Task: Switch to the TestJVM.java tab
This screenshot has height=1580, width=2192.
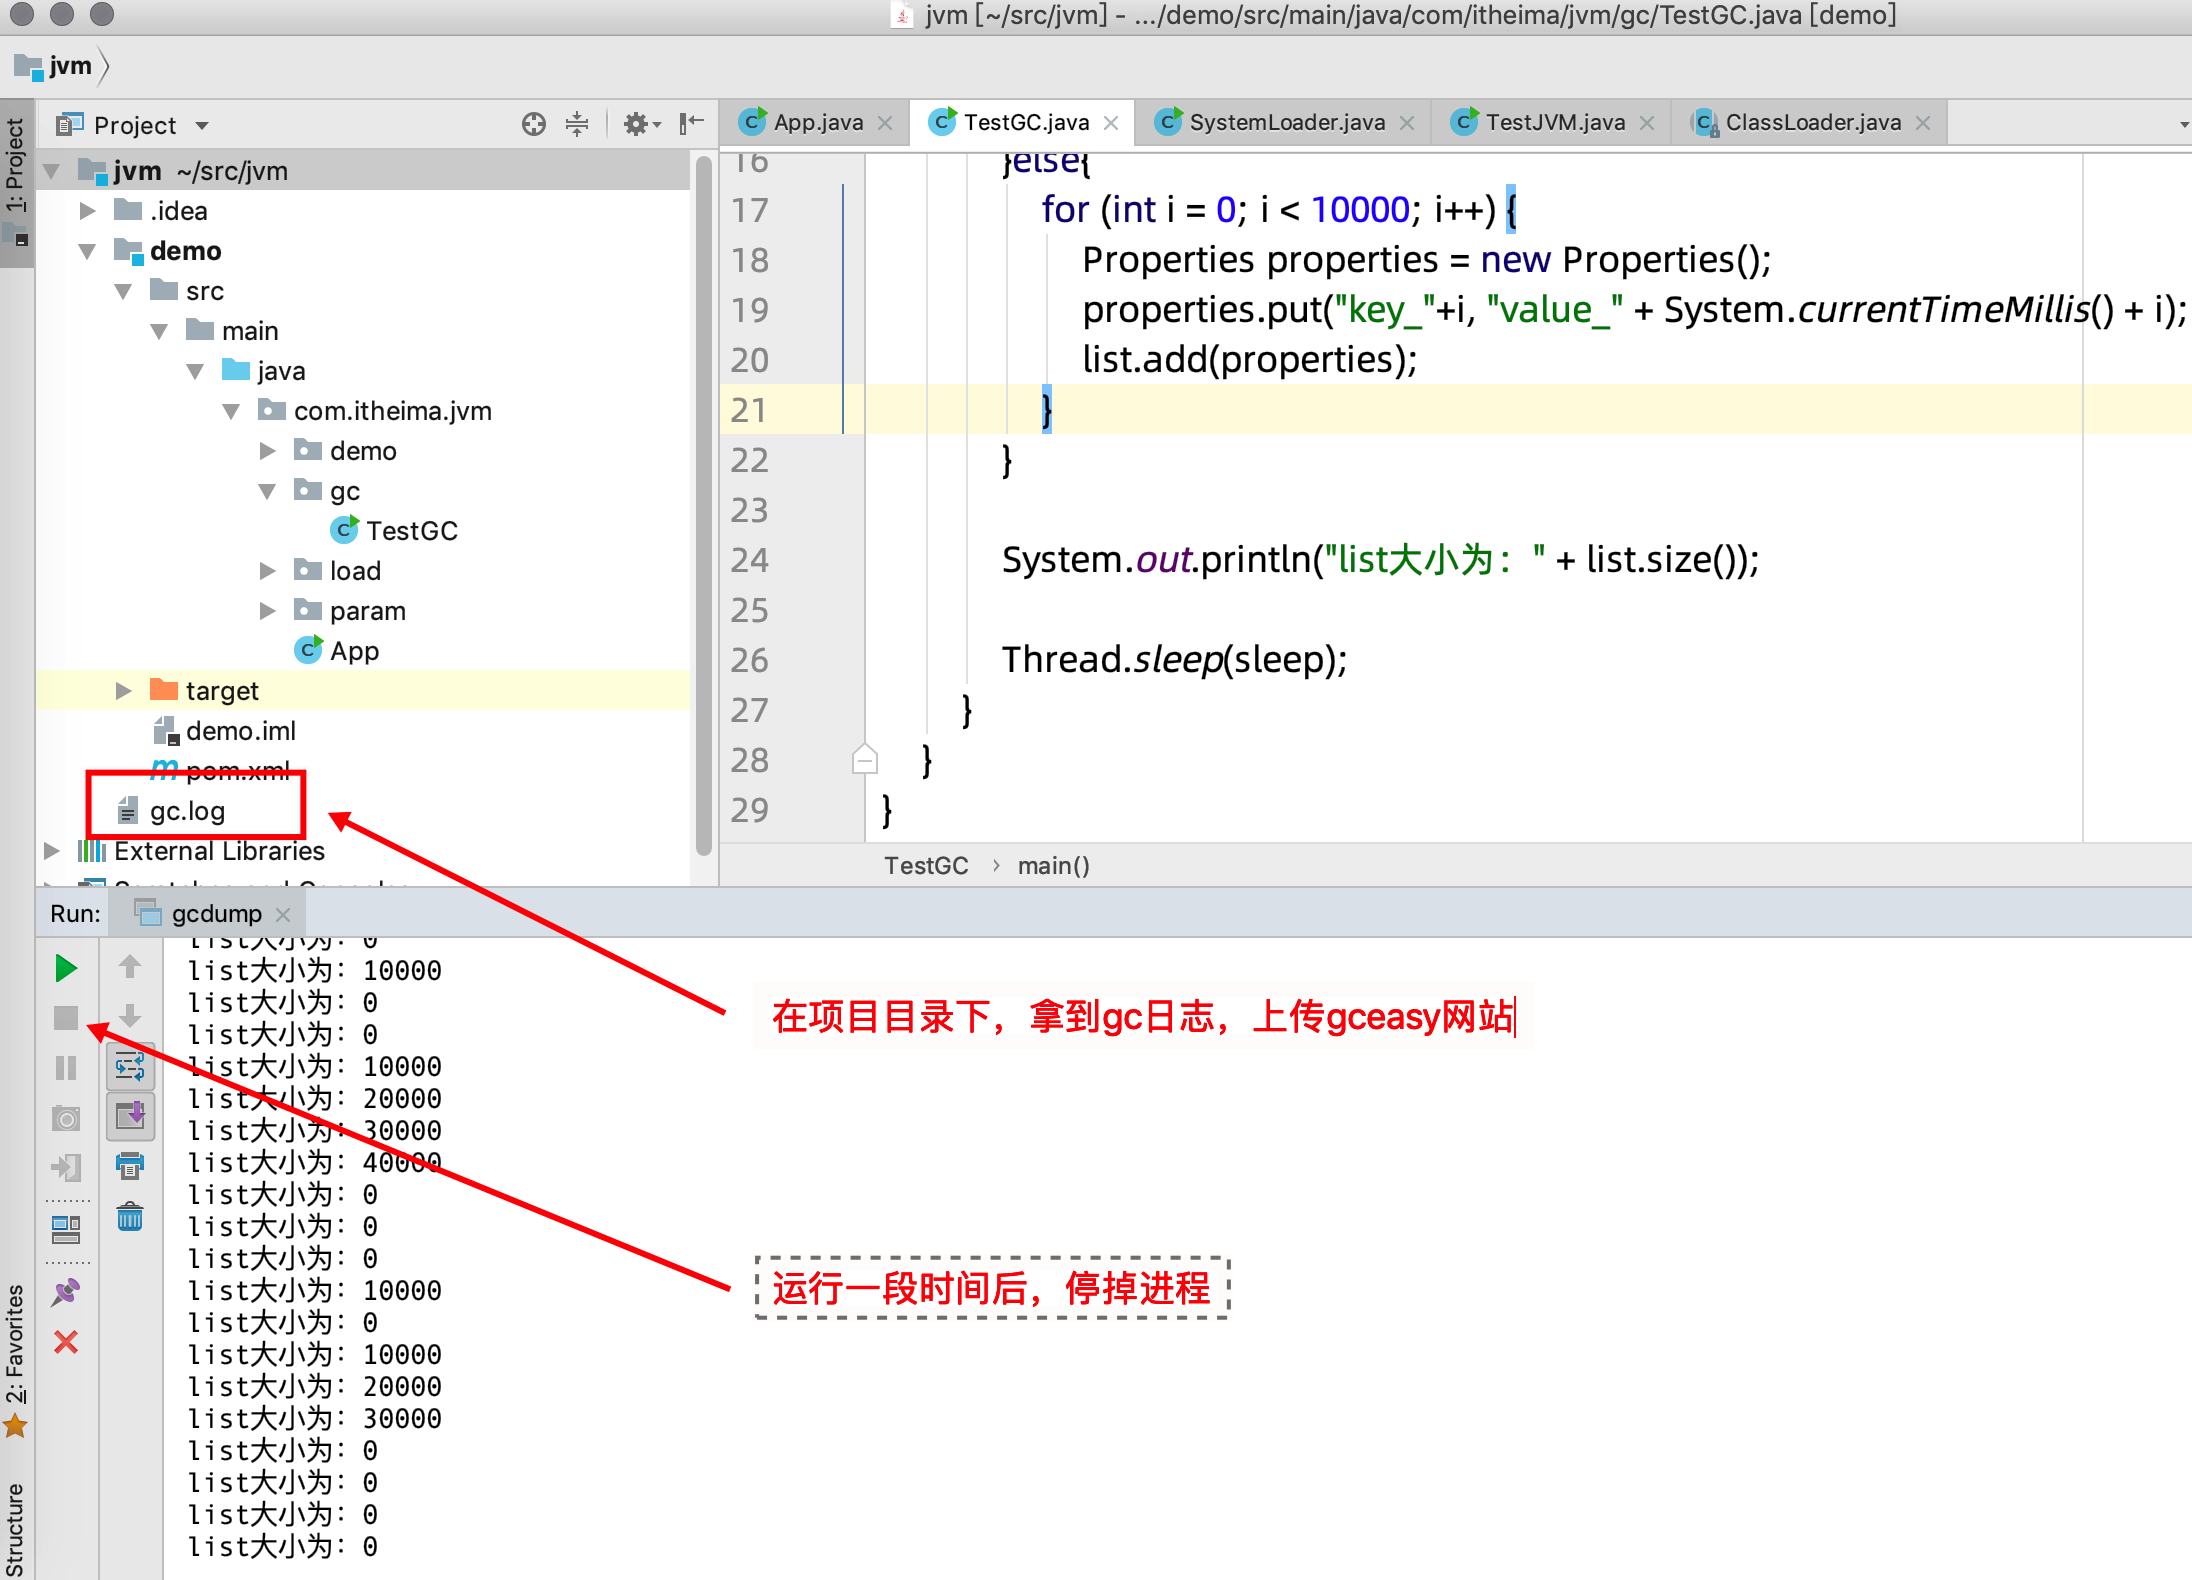Action: tap(1554, 122)
